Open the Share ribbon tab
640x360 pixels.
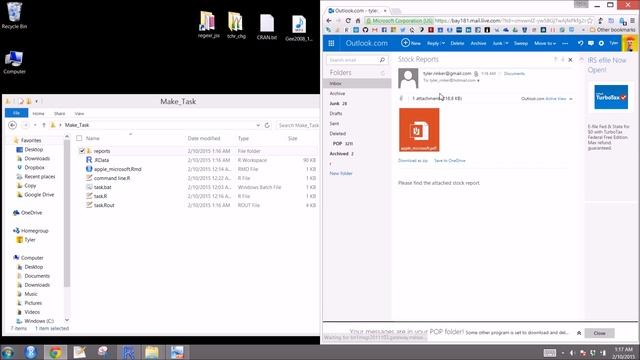[x=60, y=113]
